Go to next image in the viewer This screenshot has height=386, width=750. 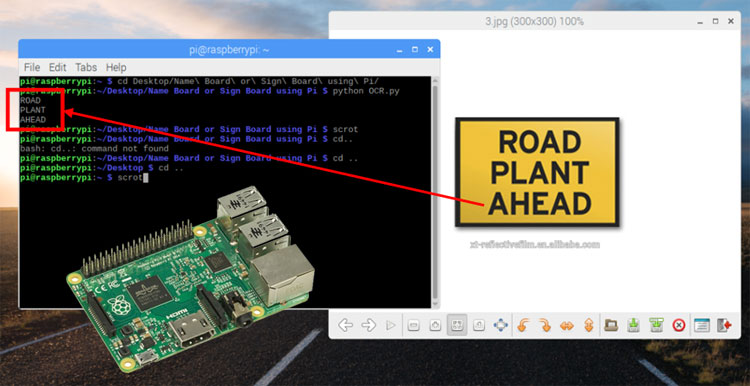point(368,326)
